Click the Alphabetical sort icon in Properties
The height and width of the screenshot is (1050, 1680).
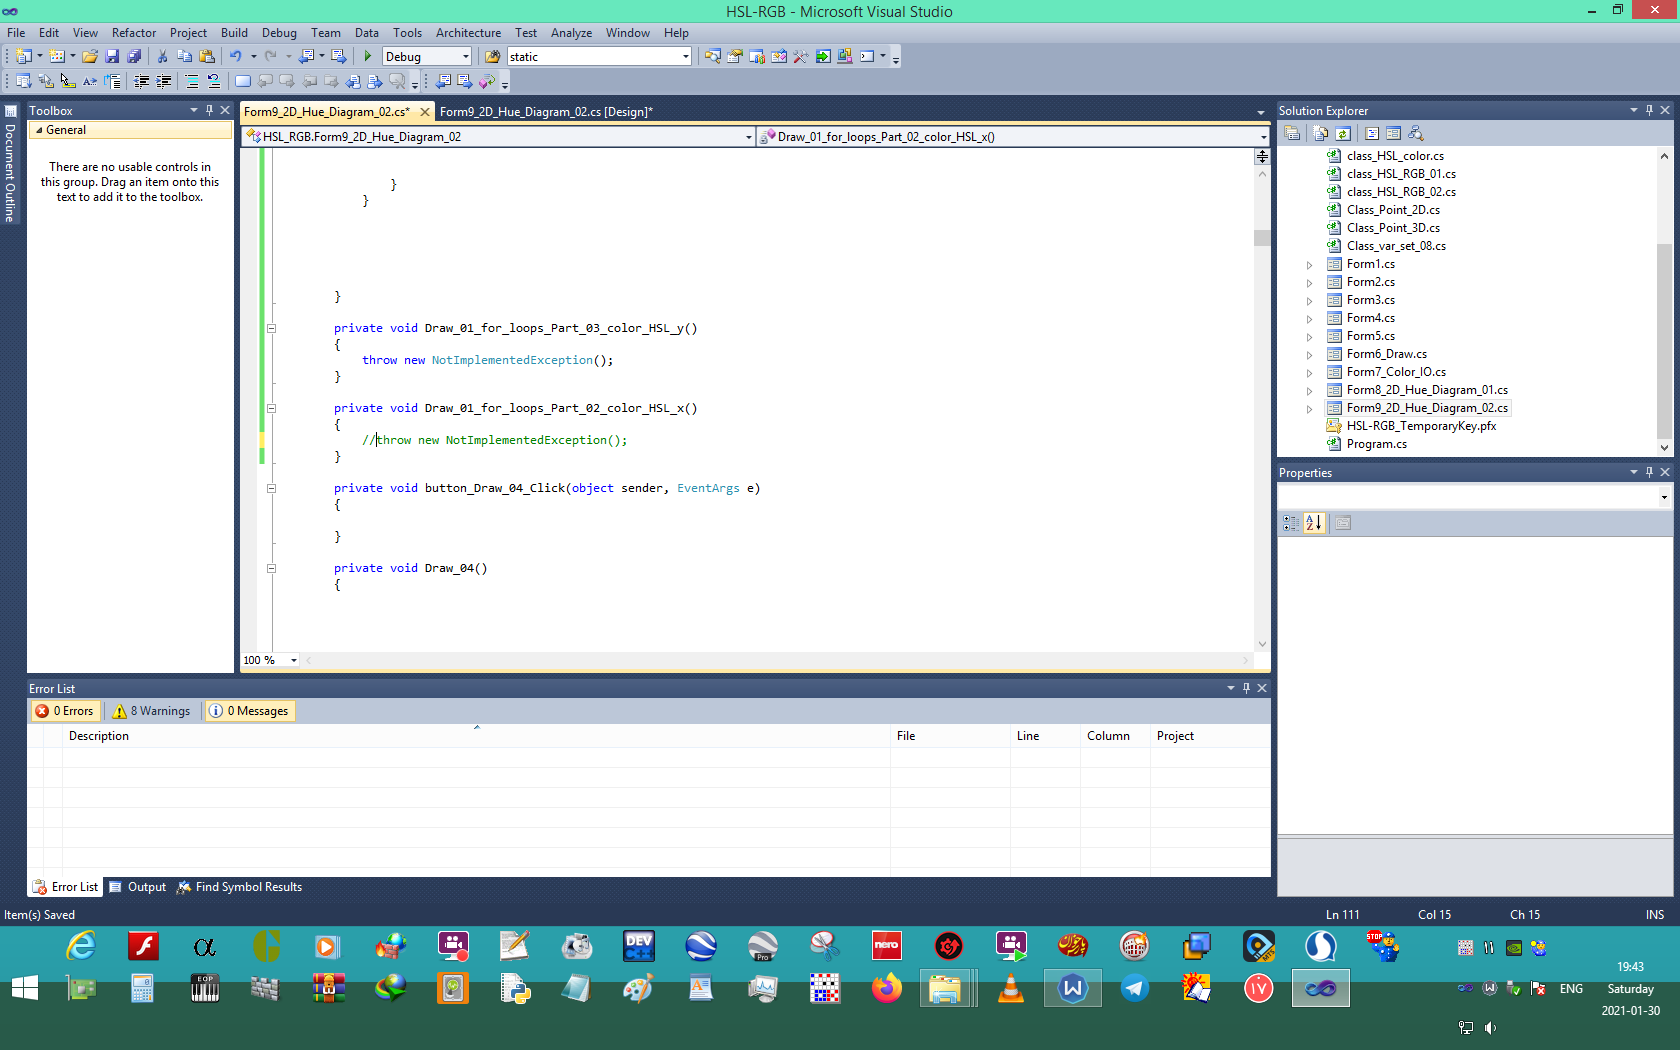click(1314, 523)
